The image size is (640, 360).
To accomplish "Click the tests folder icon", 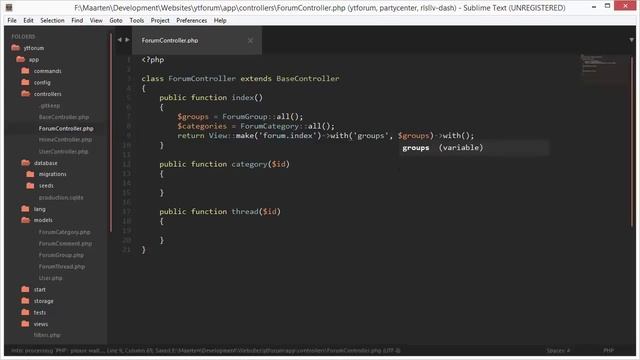I will click(x=25, y=312).
